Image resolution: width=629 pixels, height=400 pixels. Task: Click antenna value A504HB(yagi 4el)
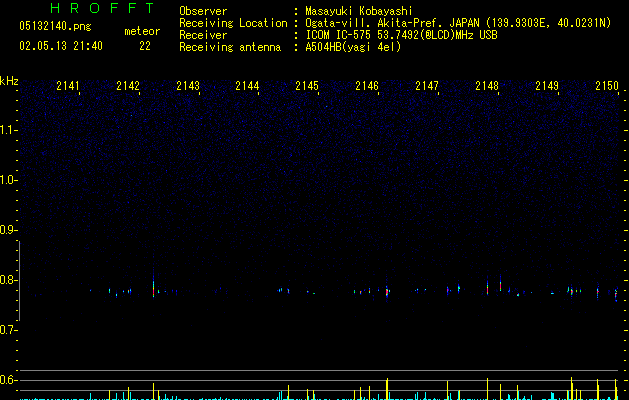click(353, 47)
